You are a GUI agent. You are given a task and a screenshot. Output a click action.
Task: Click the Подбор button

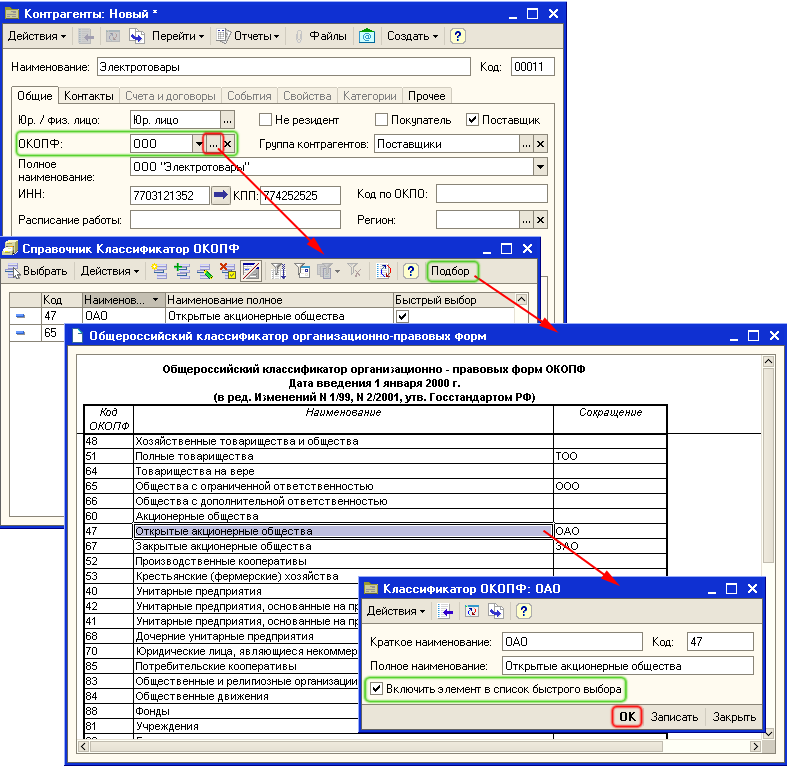pyautogui.click(x=450, y=271)
